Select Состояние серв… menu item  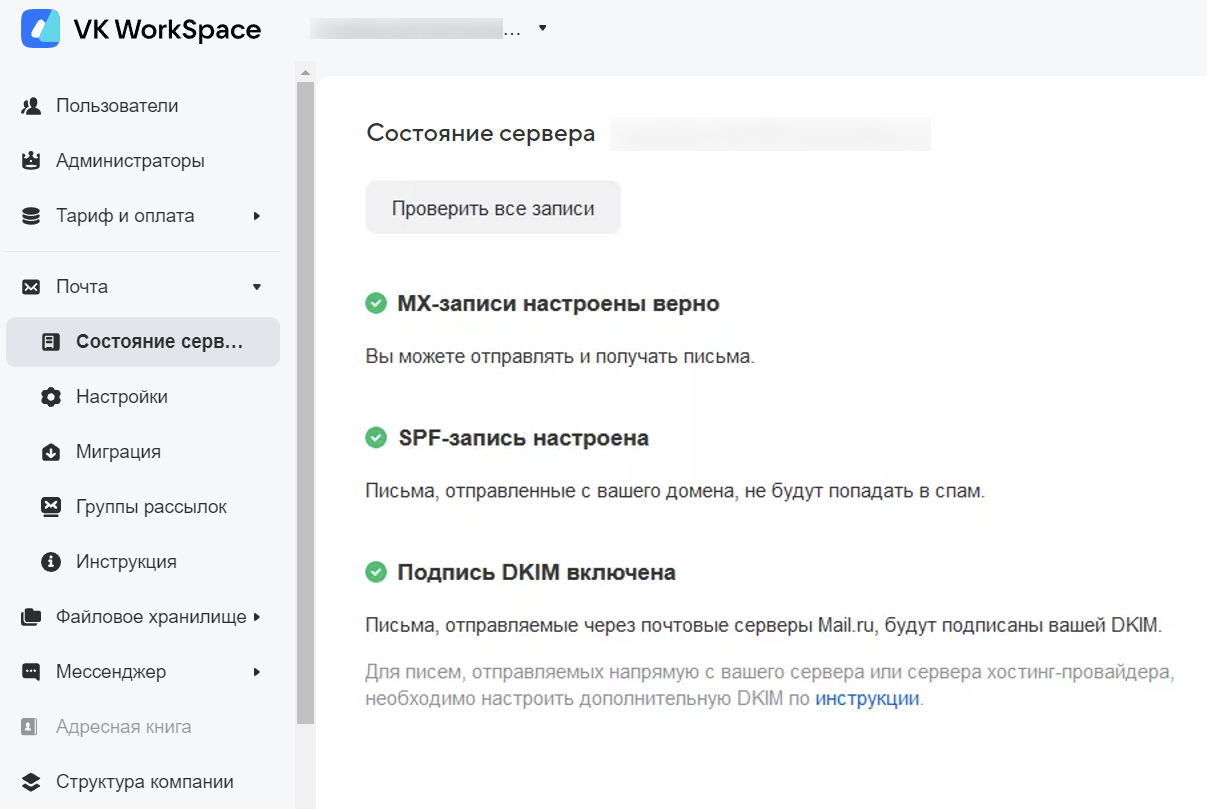click(142, 342)
